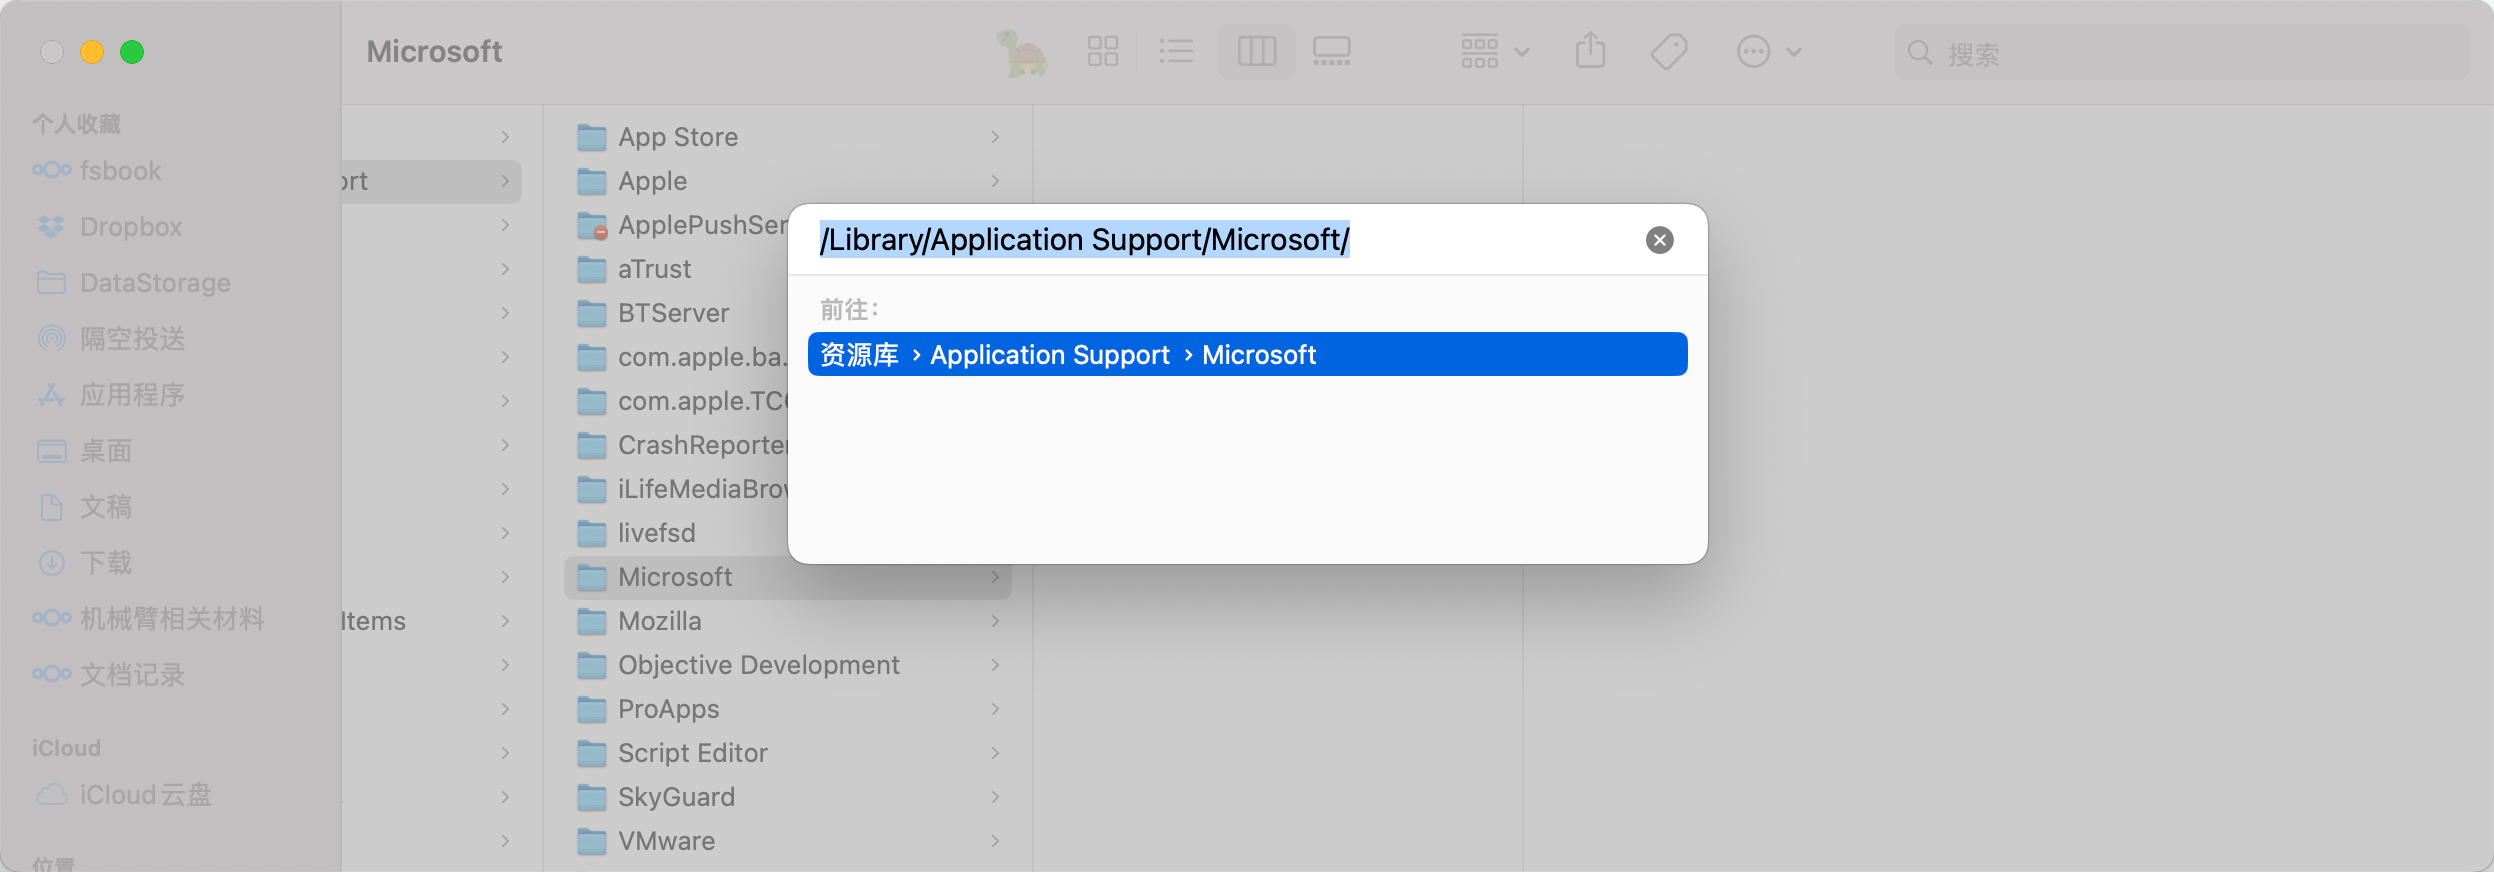Select the 资源库 › Application Support › Microsoft suggestion

(x=1248, y=354)
